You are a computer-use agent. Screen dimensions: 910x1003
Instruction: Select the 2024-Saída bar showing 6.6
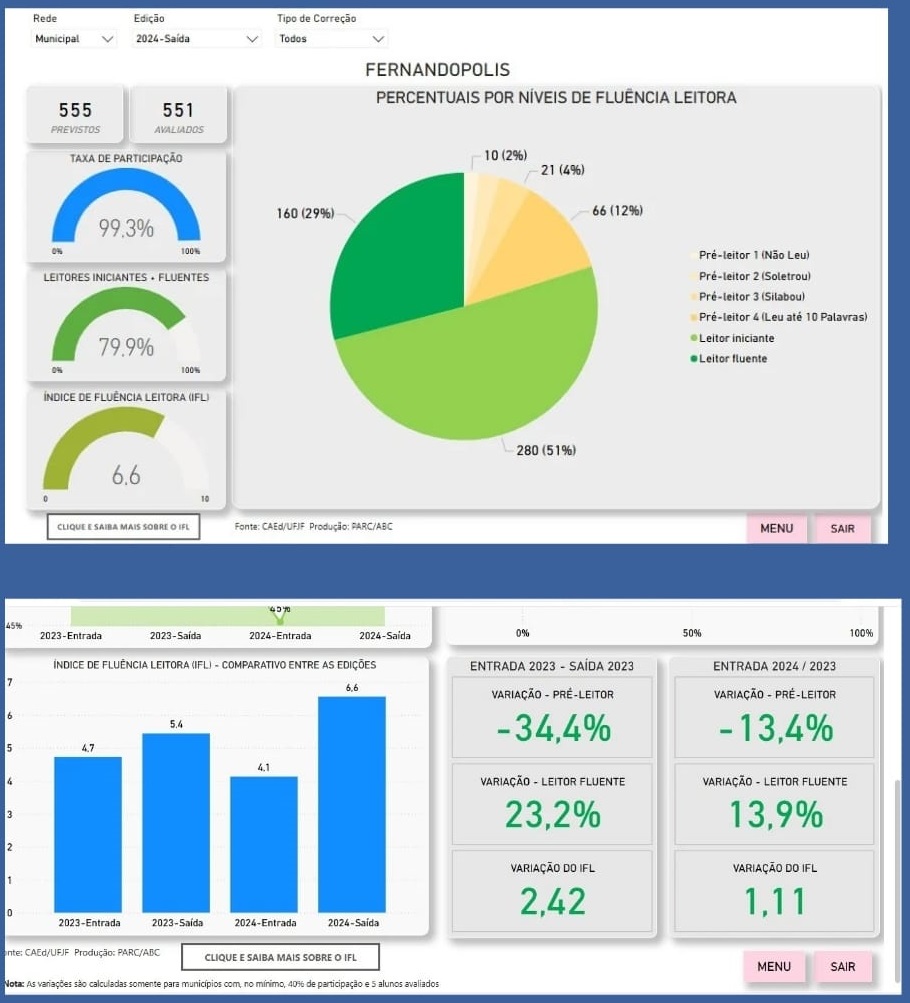coord(351,804)
